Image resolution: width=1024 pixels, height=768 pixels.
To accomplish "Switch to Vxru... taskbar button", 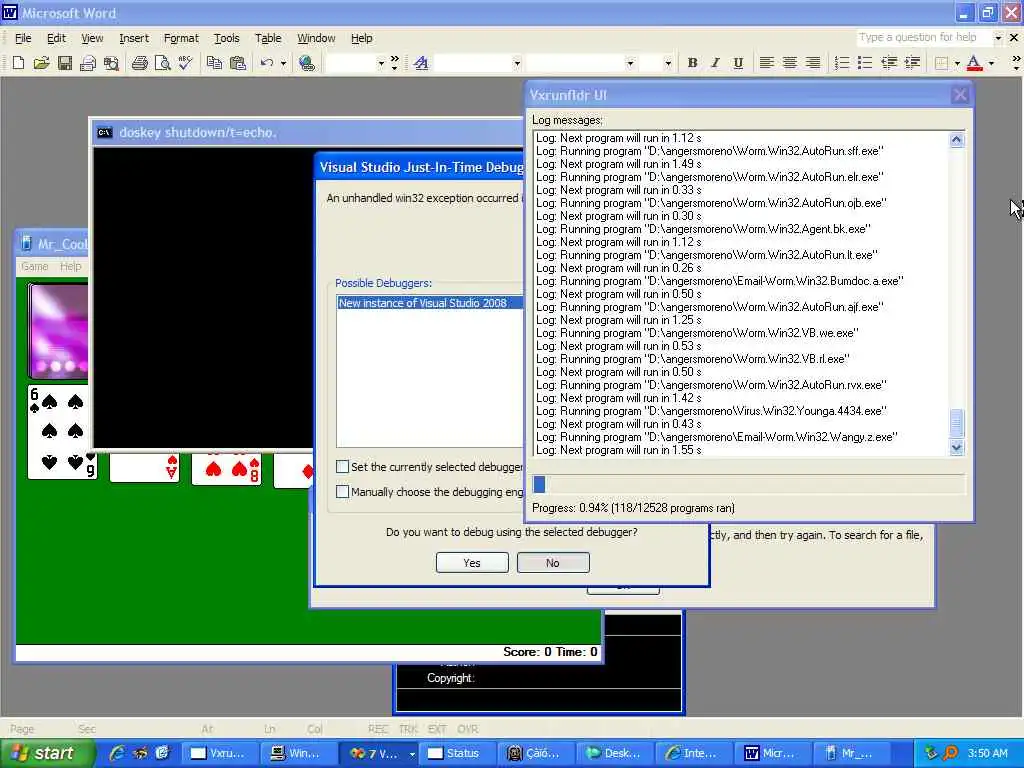I will 219,753.
